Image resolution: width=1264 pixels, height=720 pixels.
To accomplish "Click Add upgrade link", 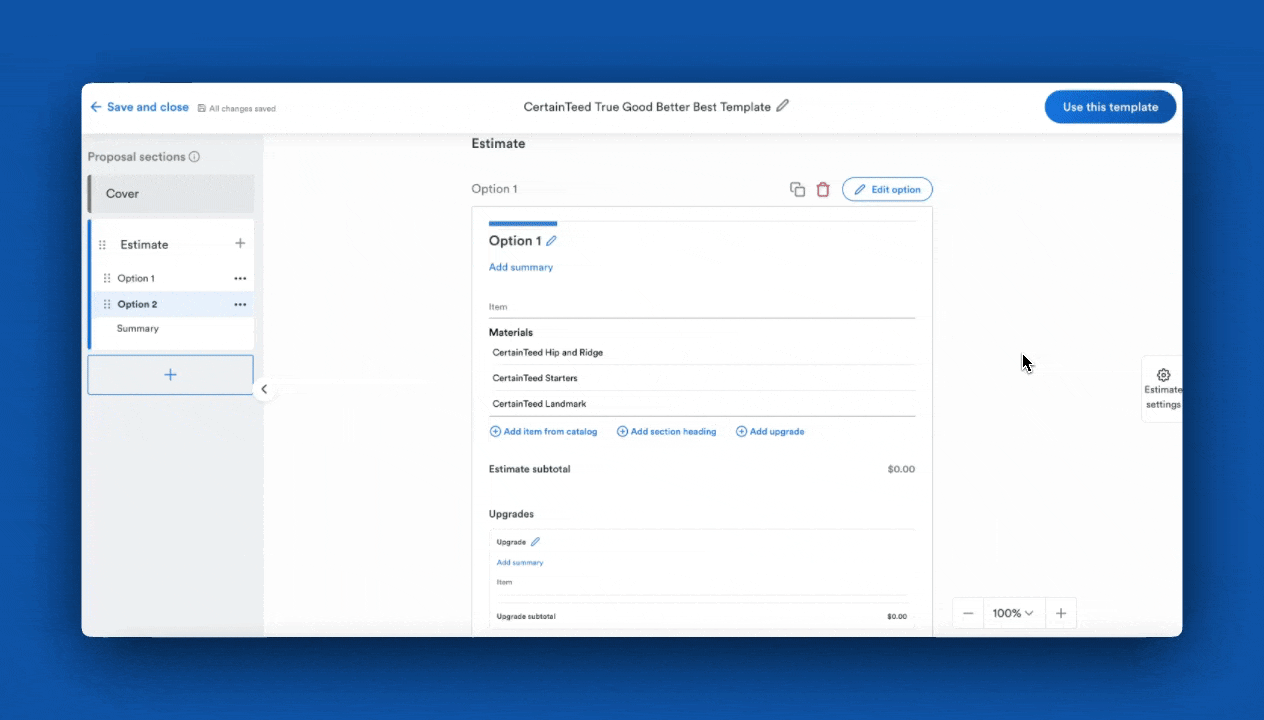I will coord(770,432).
